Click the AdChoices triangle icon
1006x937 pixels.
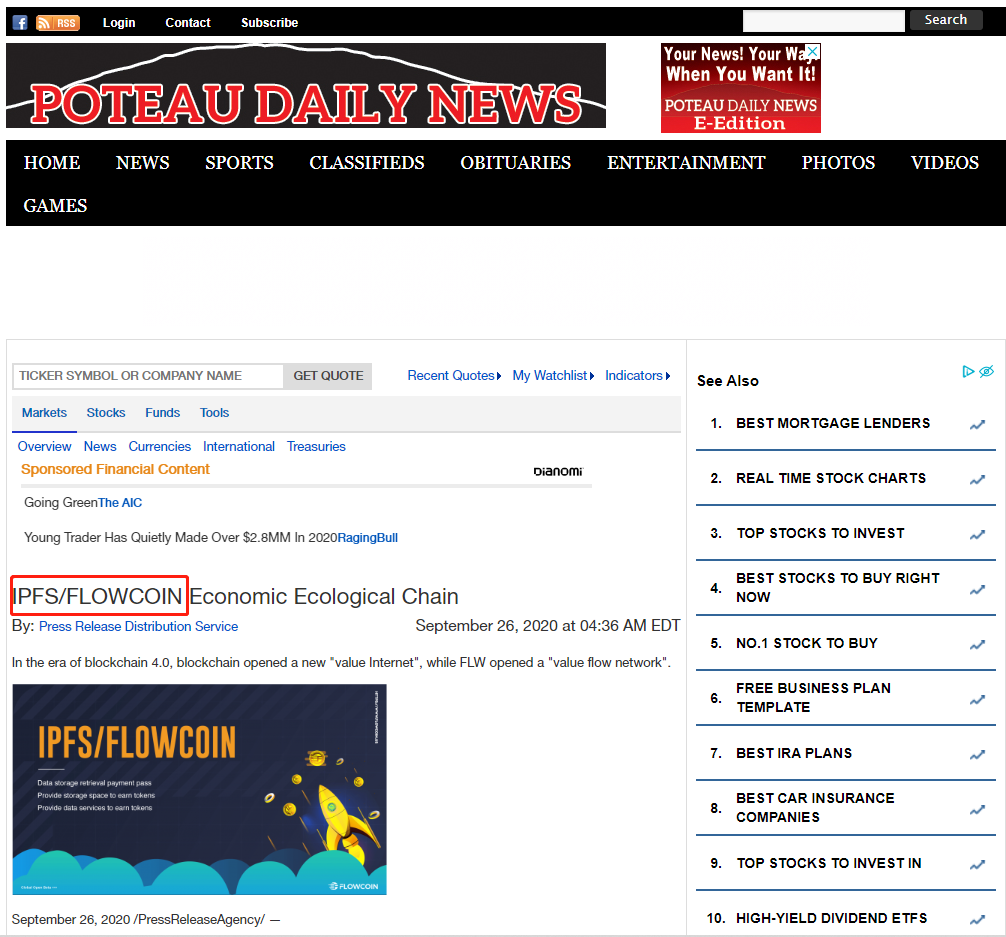coord(968,372)
